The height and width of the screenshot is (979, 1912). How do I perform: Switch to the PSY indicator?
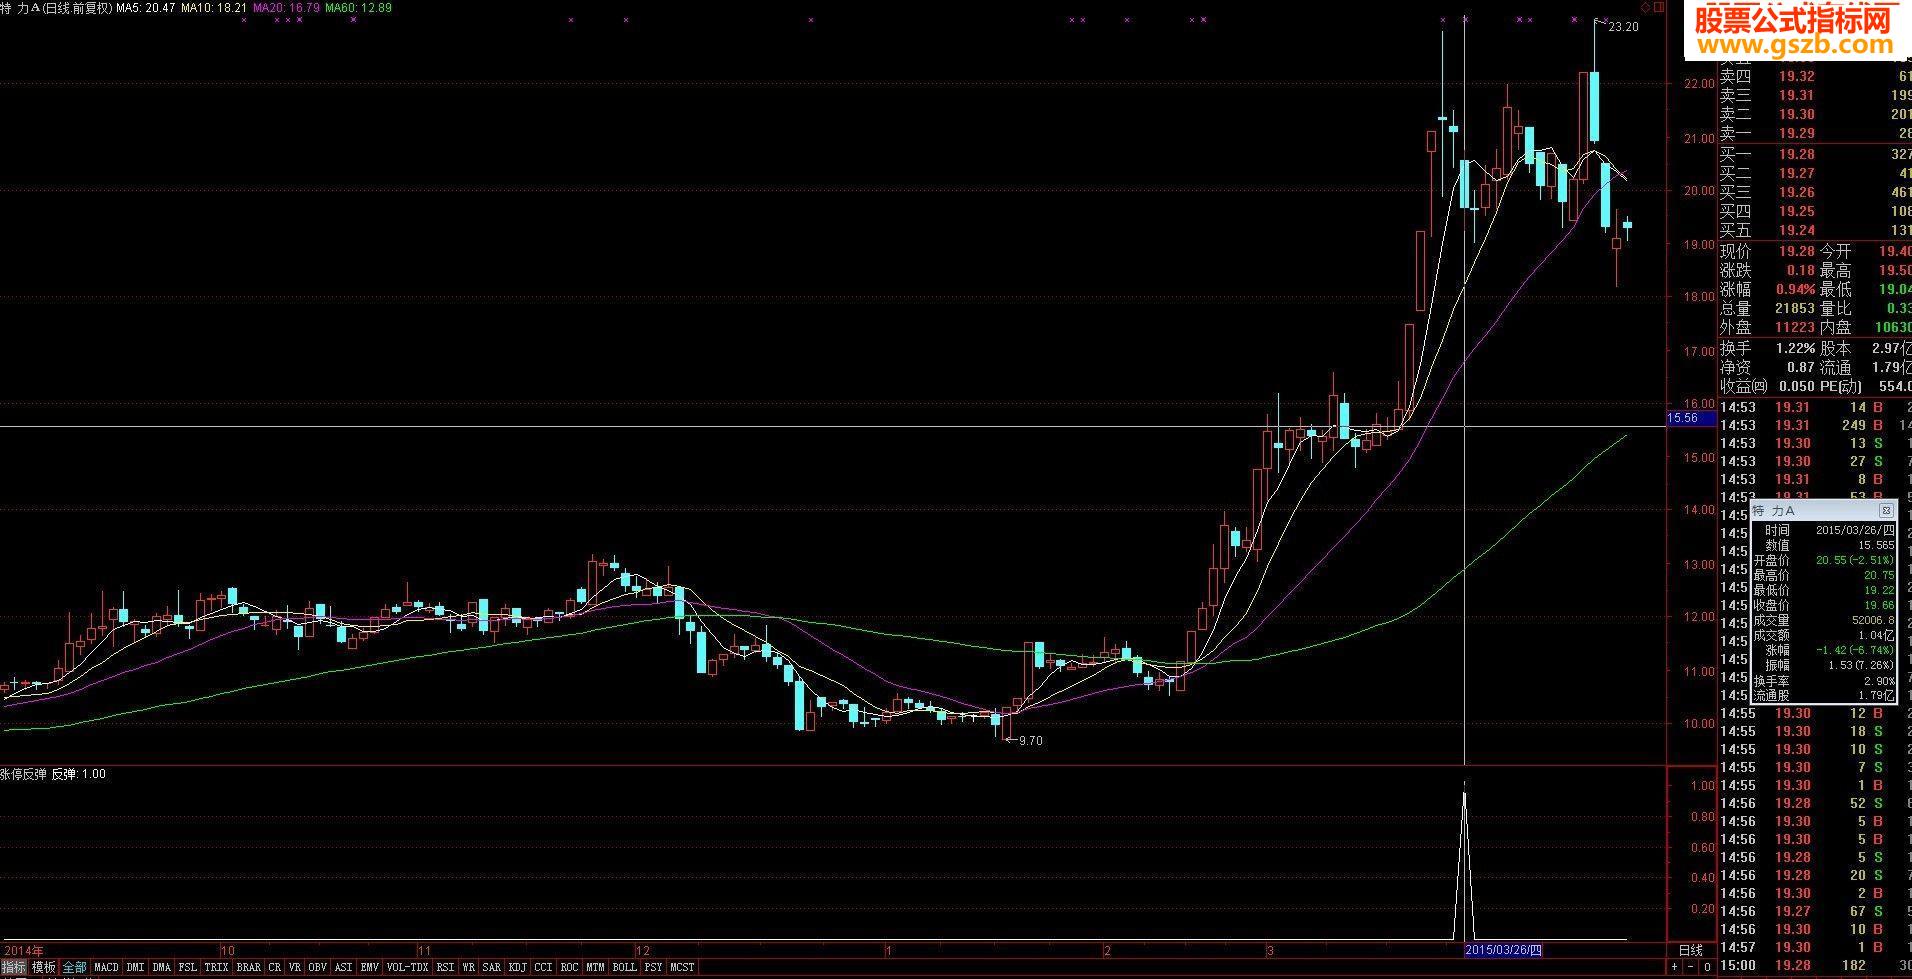(654, 967)
